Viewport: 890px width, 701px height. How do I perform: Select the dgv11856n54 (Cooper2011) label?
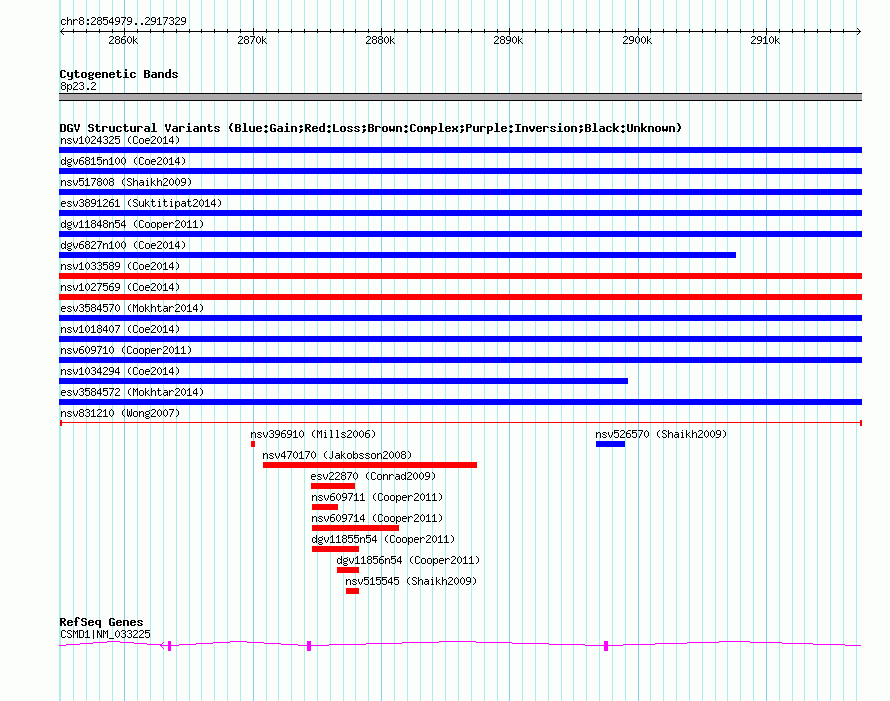[x=408, y=560]
